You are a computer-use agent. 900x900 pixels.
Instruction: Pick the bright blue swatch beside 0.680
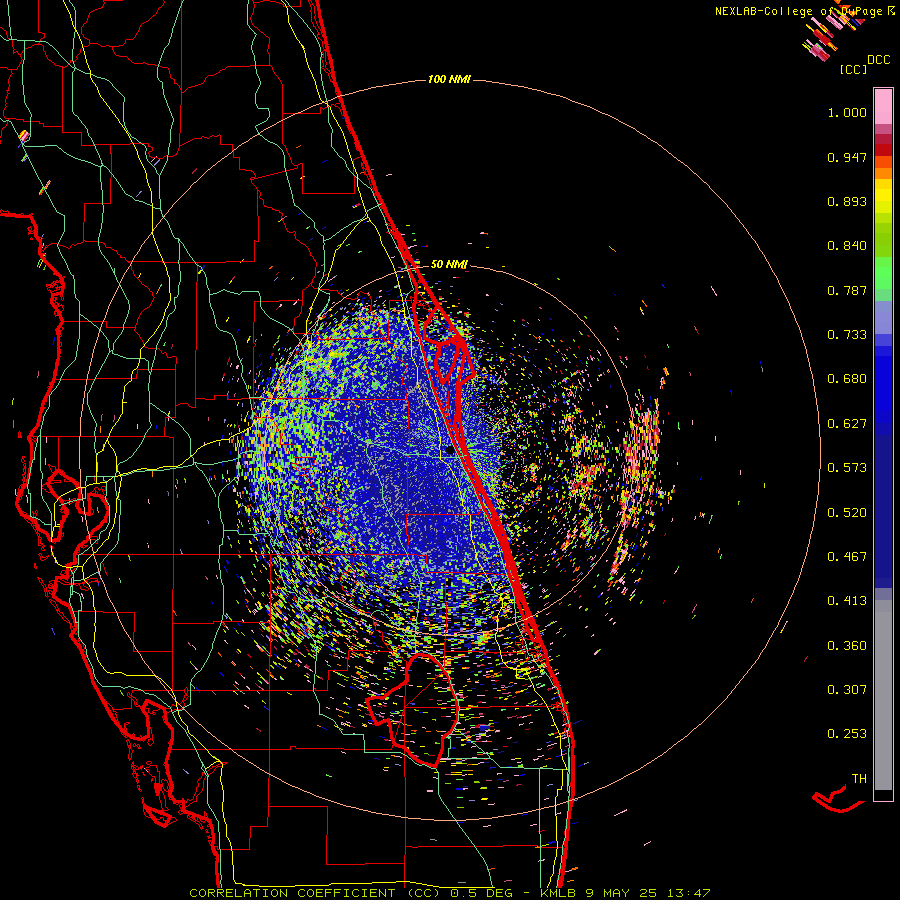[x=883, y=385]
